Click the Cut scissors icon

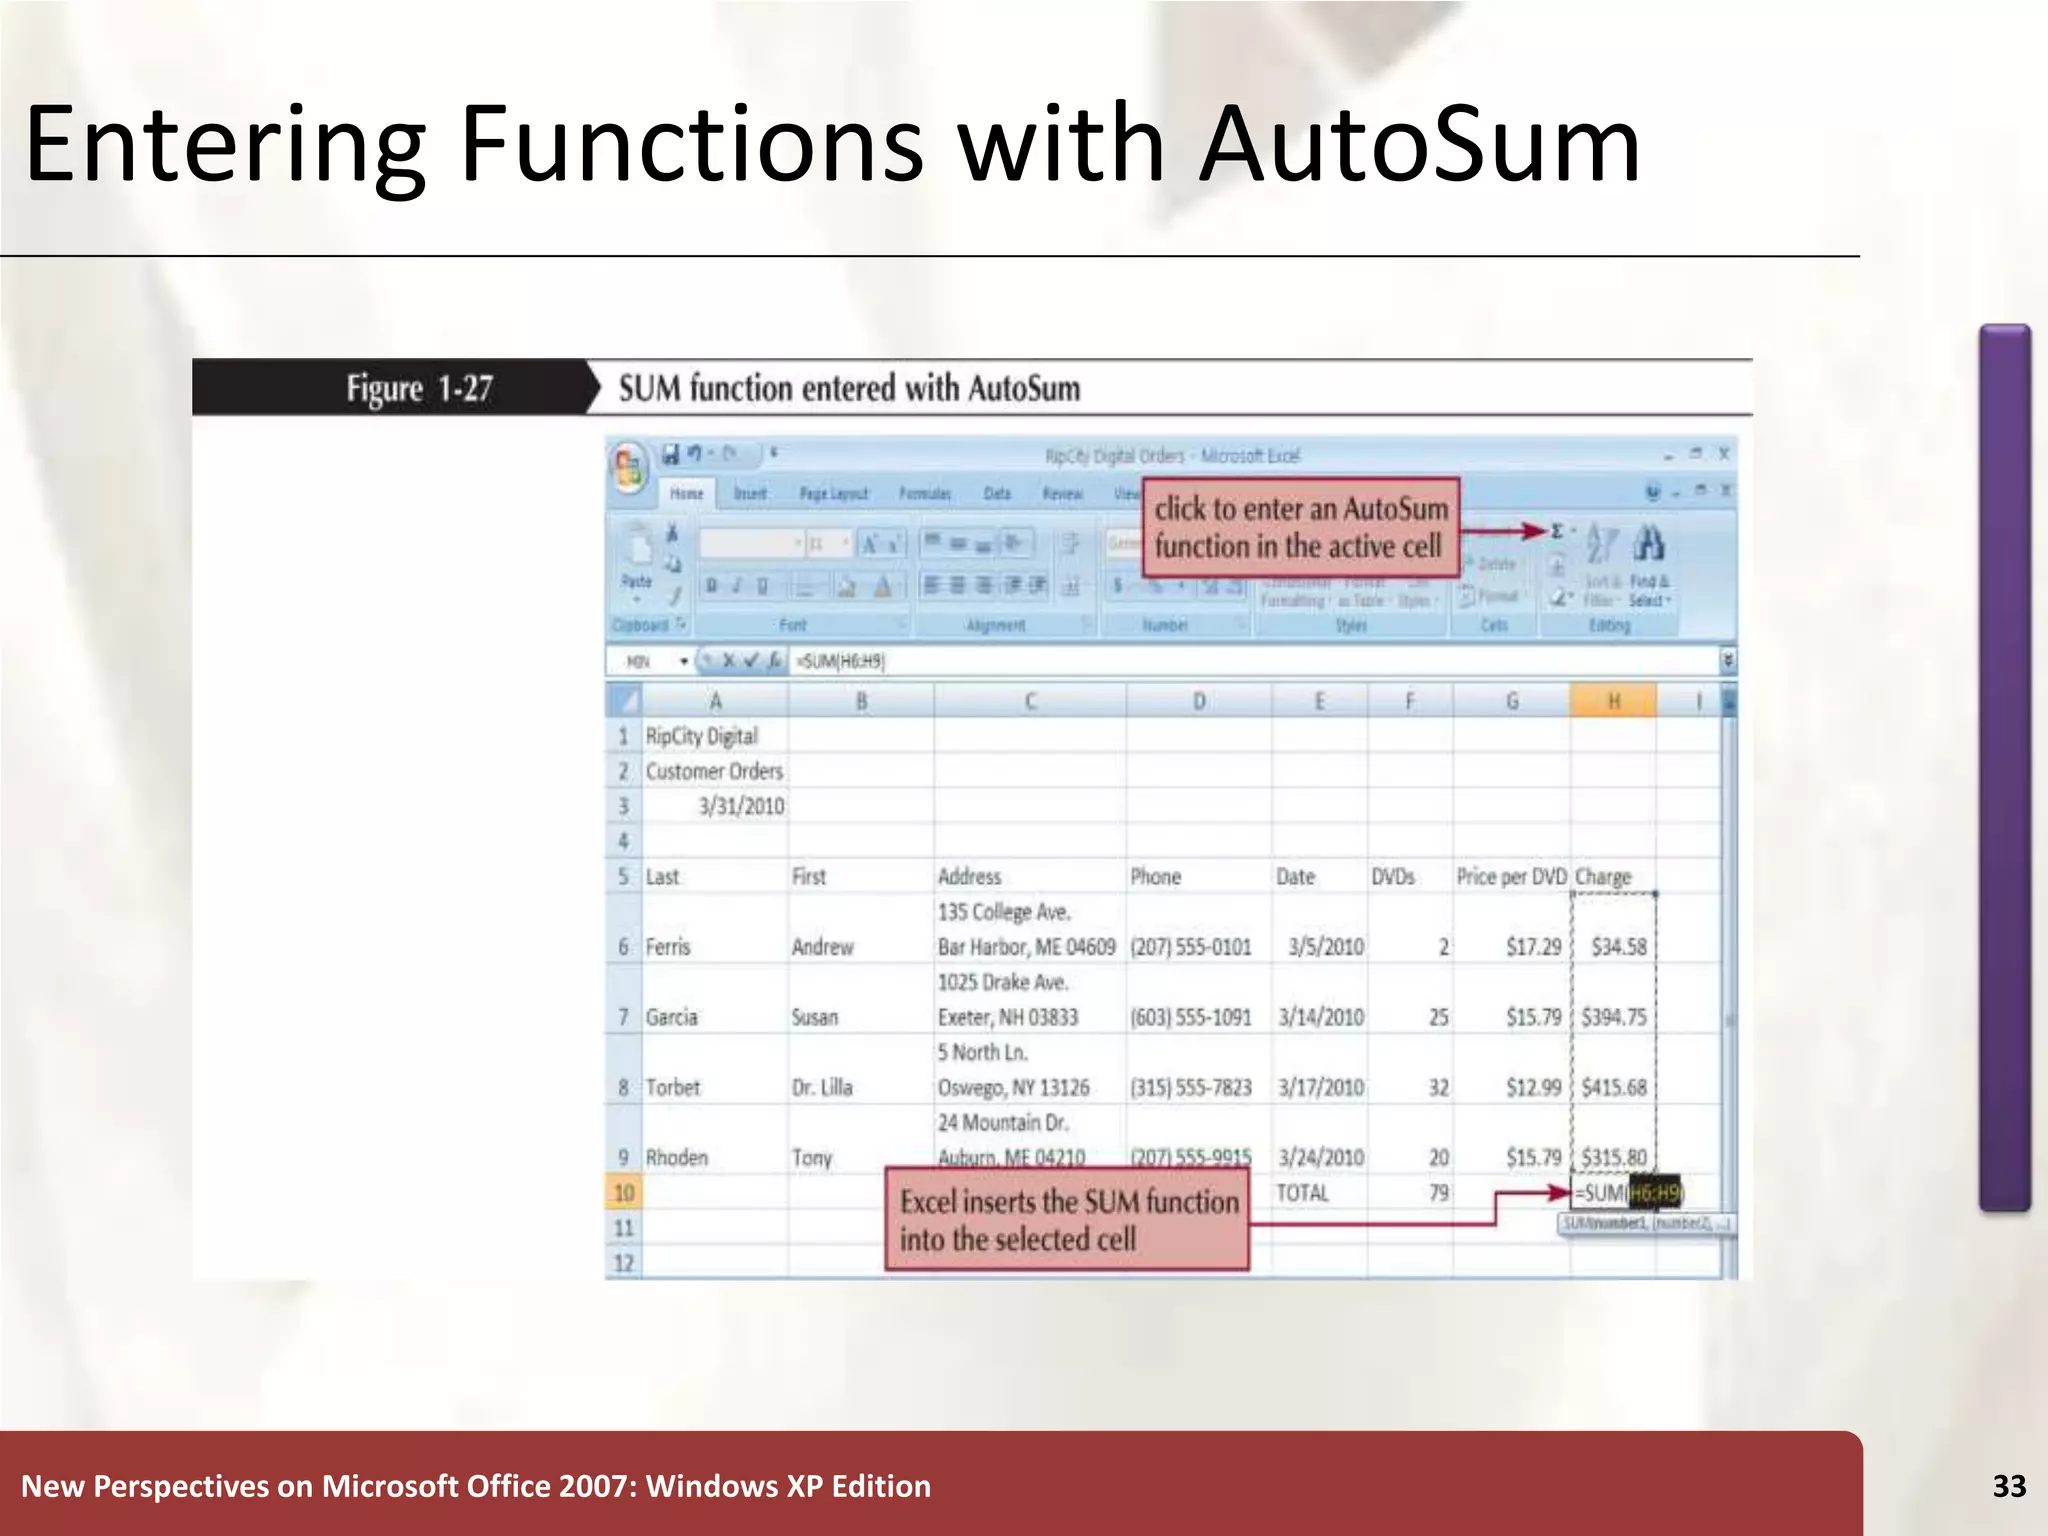(x=672, y=533)
